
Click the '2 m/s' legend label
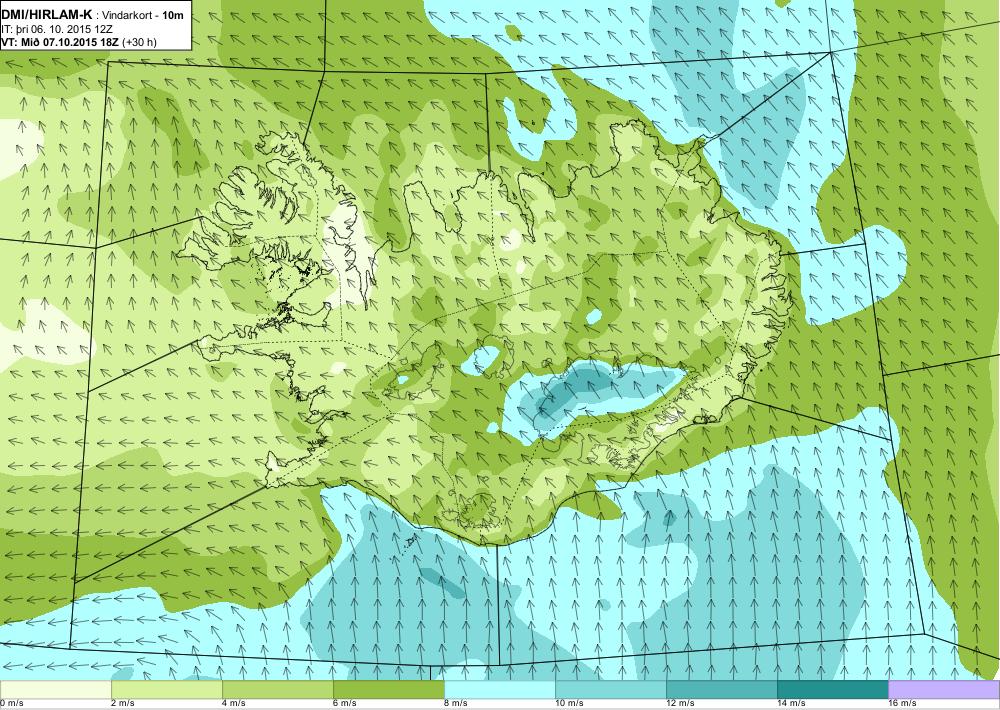(122, 704)
